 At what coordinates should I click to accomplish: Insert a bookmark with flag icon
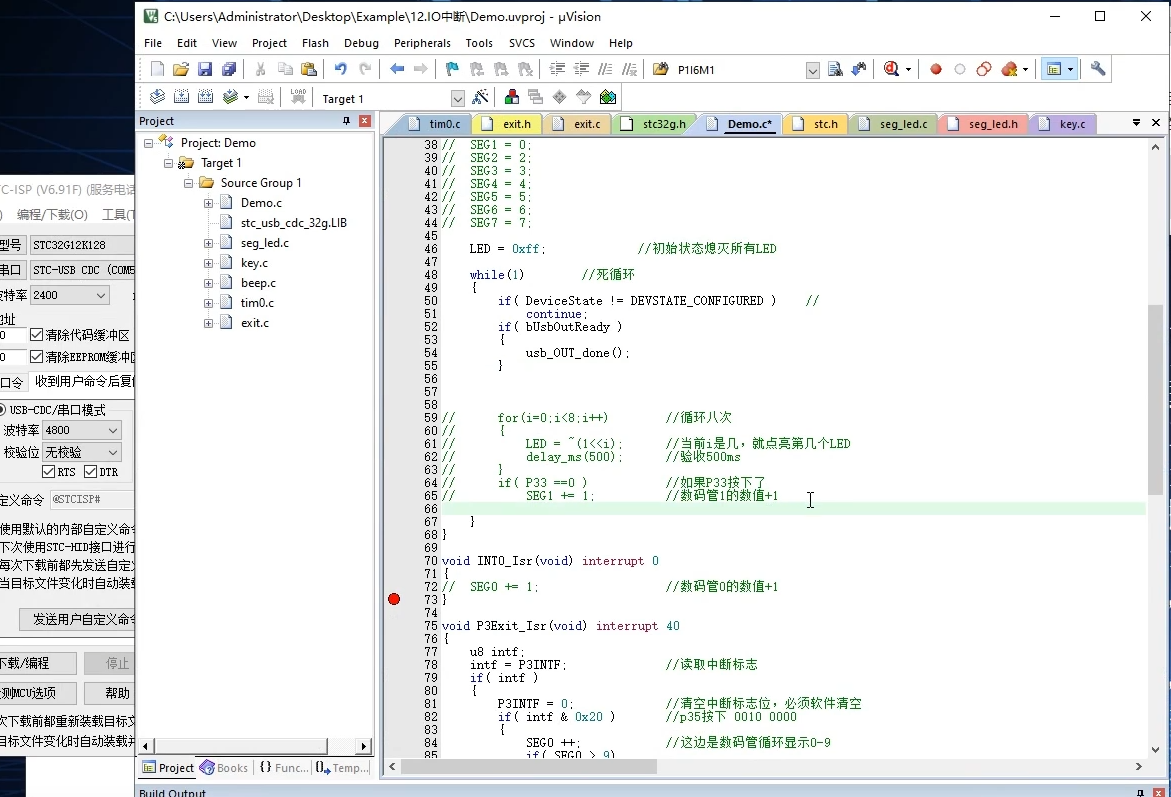pos(452,69)
